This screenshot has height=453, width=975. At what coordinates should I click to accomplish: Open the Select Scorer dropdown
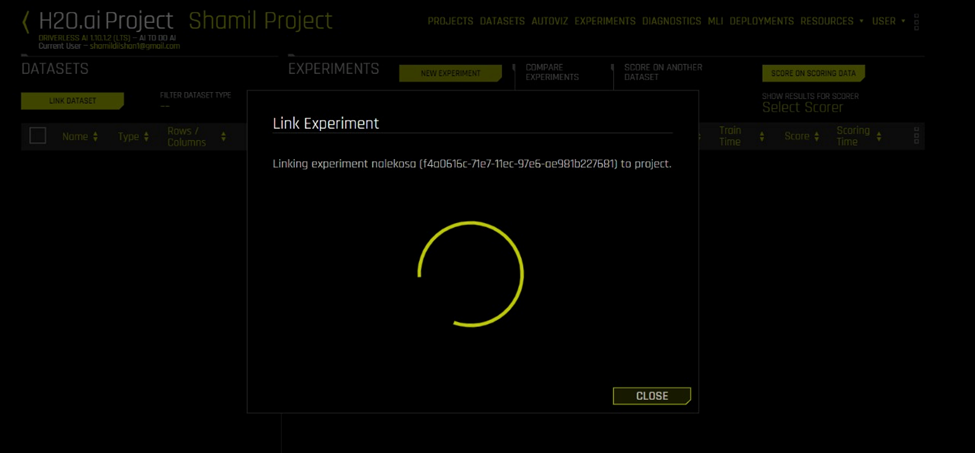(x=803, y=107)
